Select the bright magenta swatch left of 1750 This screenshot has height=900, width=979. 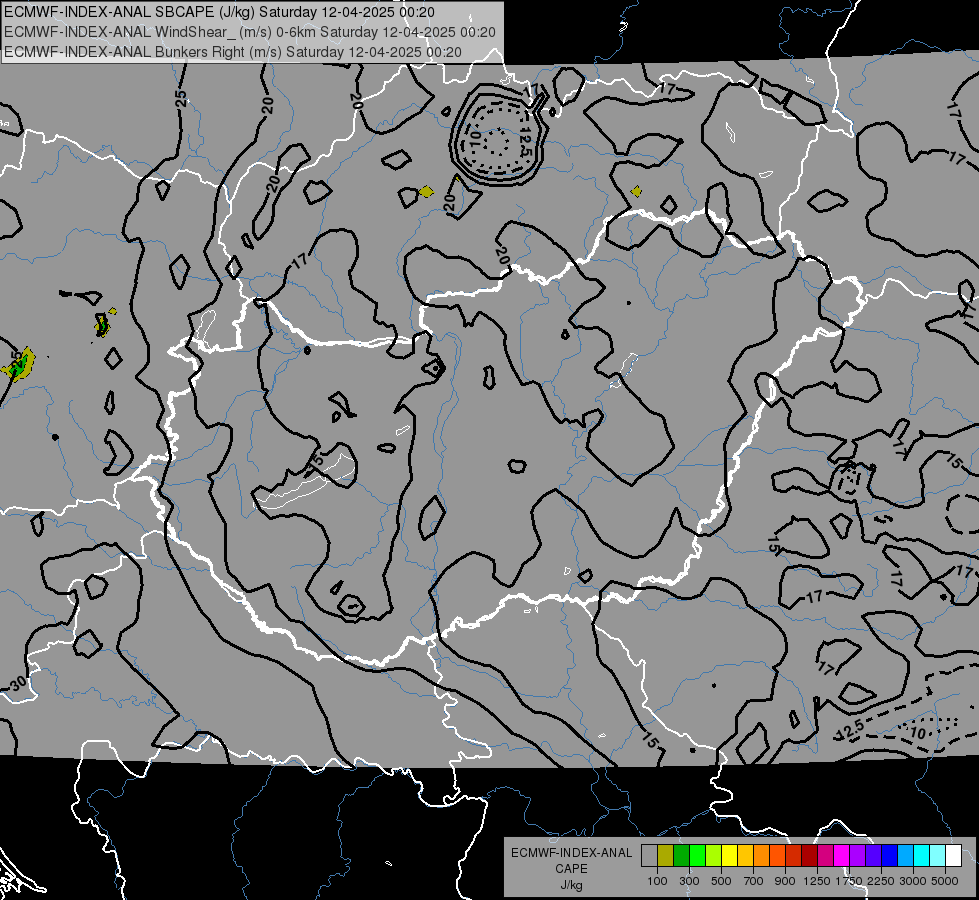pyautogui.click(x=842, y=855)
